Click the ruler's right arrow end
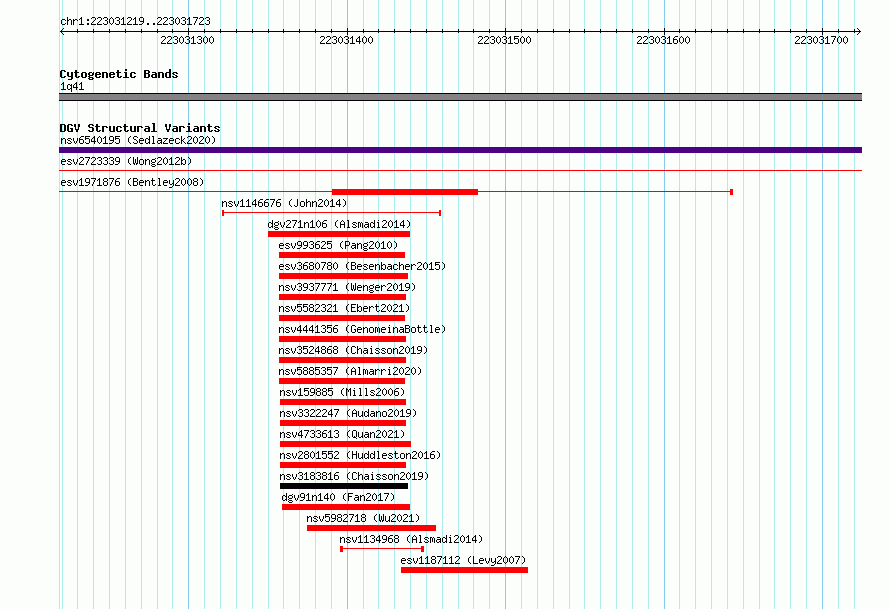The height and width of the screenshot is (609, 890). [x=859, y=32]
